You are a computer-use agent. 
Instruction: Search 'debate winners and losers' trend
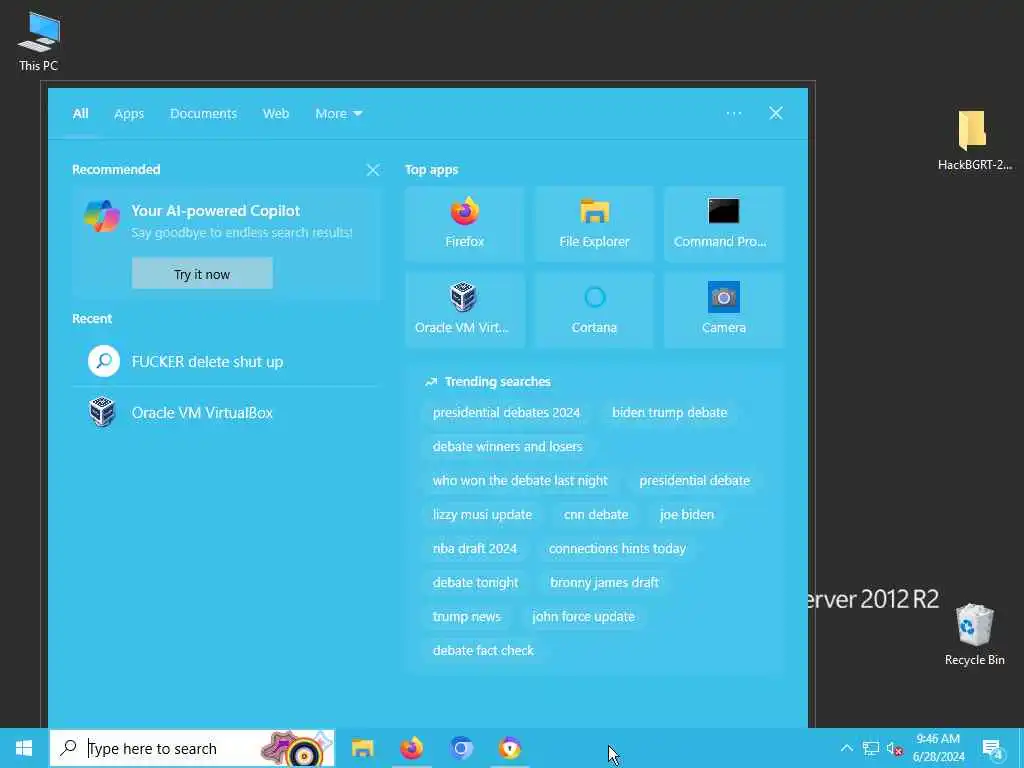click(x=507, y=447)
